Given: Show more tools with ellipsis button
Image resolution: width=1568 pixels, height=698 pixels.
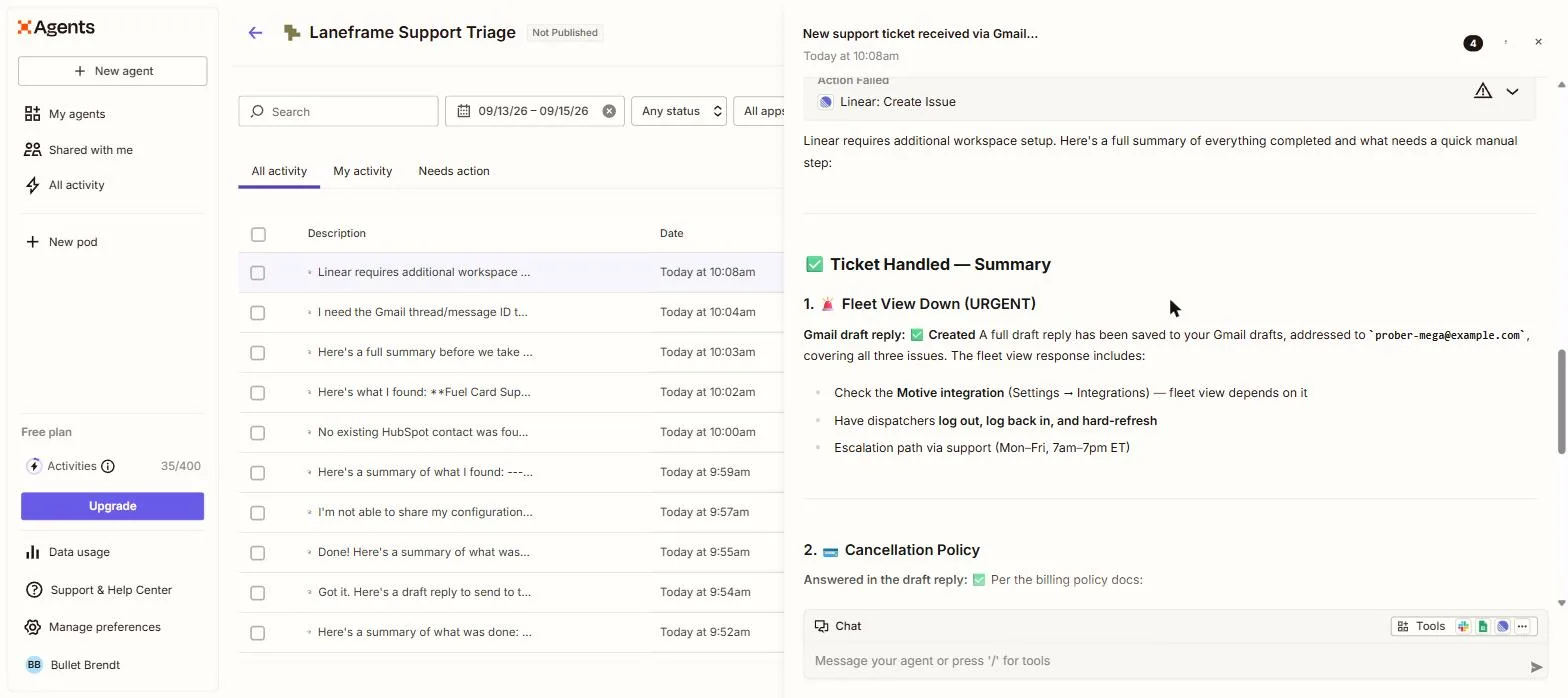Looking at the screenshot, I should [1522, 626].
